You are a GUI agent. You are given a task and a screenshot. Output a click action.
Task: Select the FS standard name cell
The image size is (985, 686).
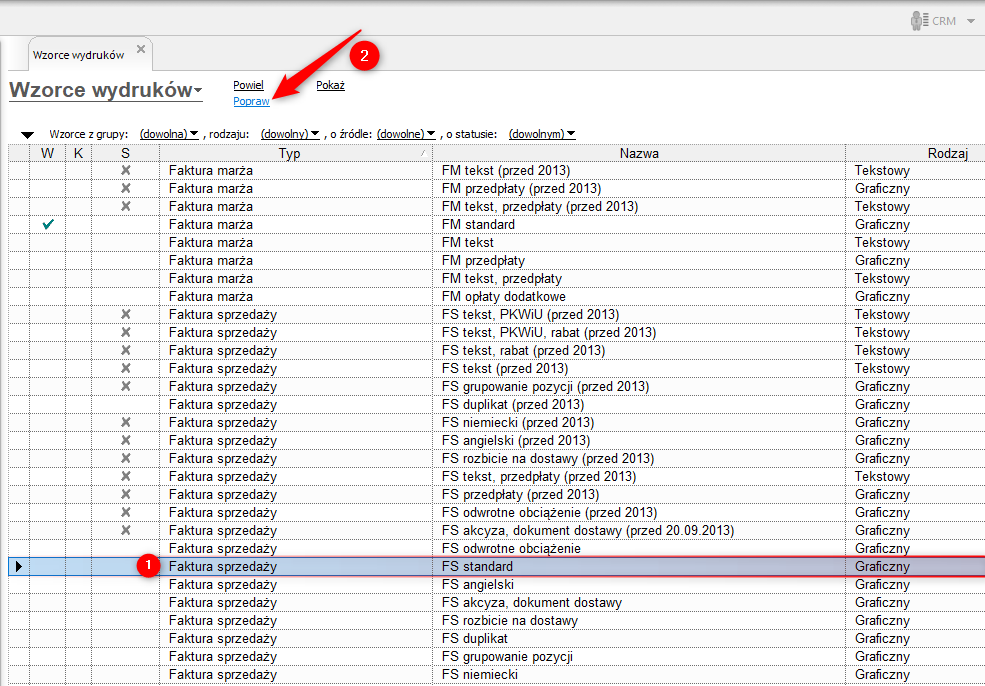[639, 567]
